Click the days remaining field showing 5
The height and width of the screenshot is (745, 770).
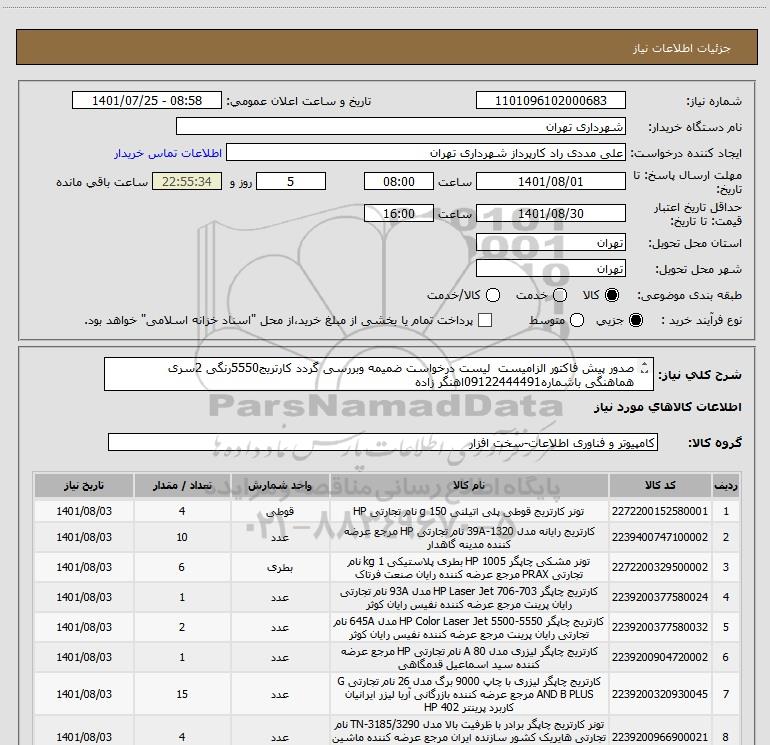[291, 181]
